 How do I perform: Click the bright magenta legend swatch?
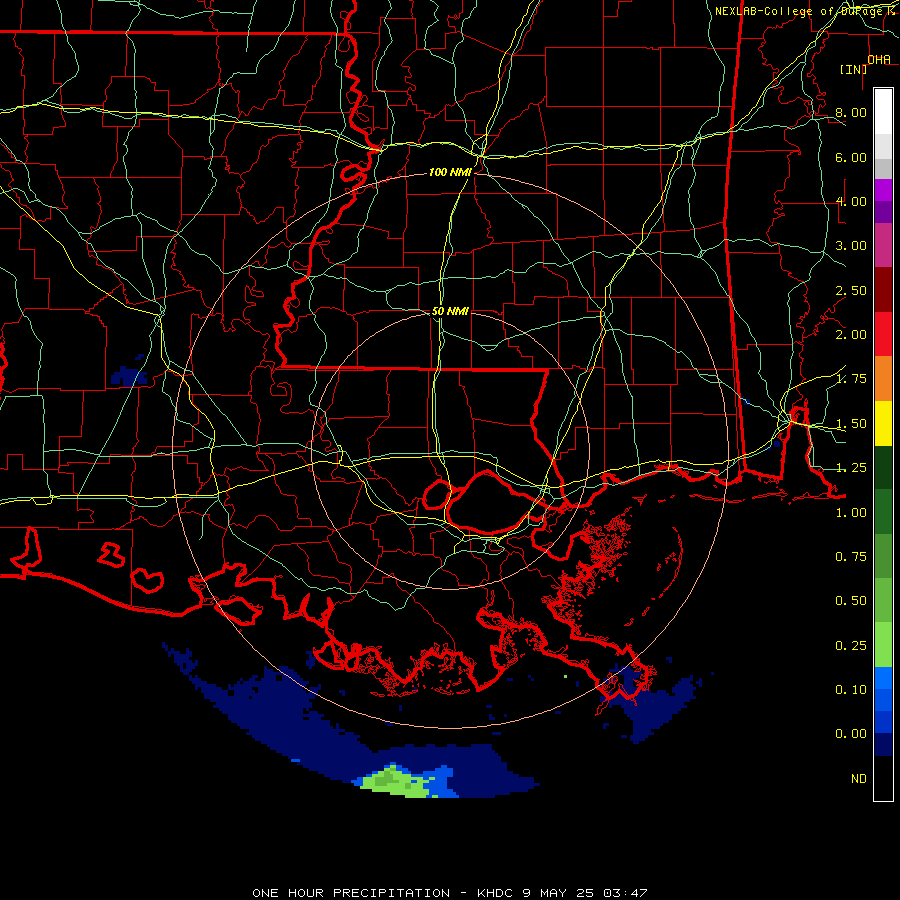coord(883,189)
